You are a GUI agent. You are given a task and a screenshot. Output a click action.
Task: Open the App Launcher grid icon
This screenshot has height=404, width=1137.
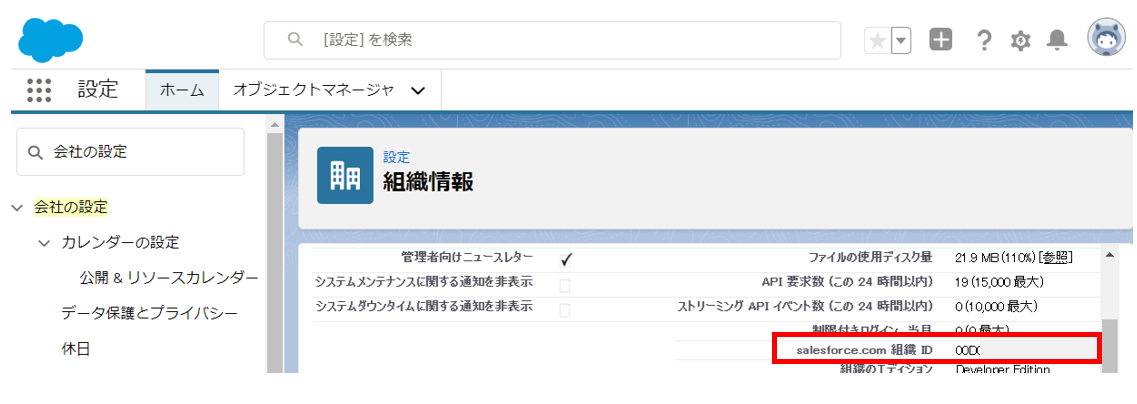(x=39, y=90)
